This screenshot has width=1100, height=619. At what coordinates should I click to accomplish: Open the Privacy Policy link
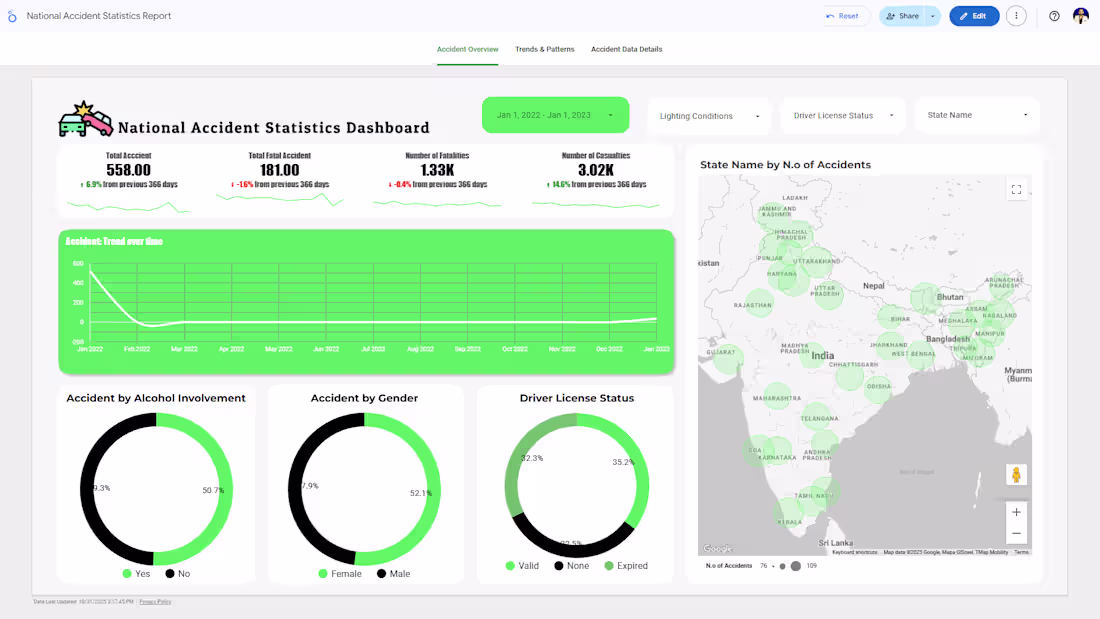[155, 601]
